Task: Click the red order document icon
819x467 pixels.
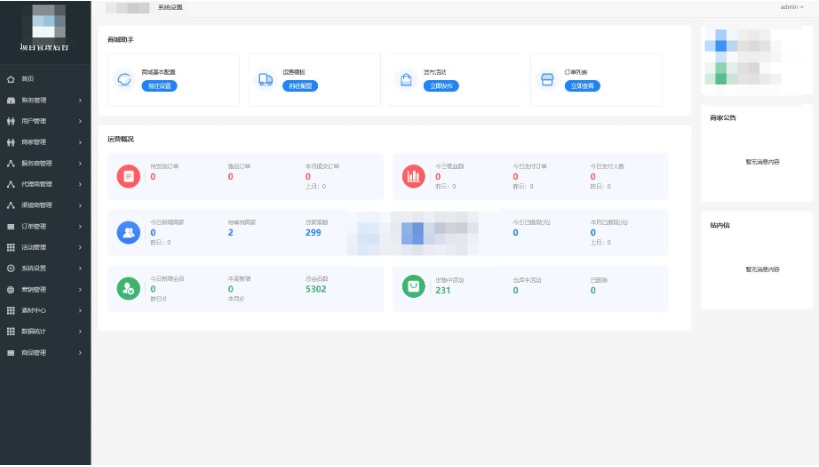Action: pos(128,176)
